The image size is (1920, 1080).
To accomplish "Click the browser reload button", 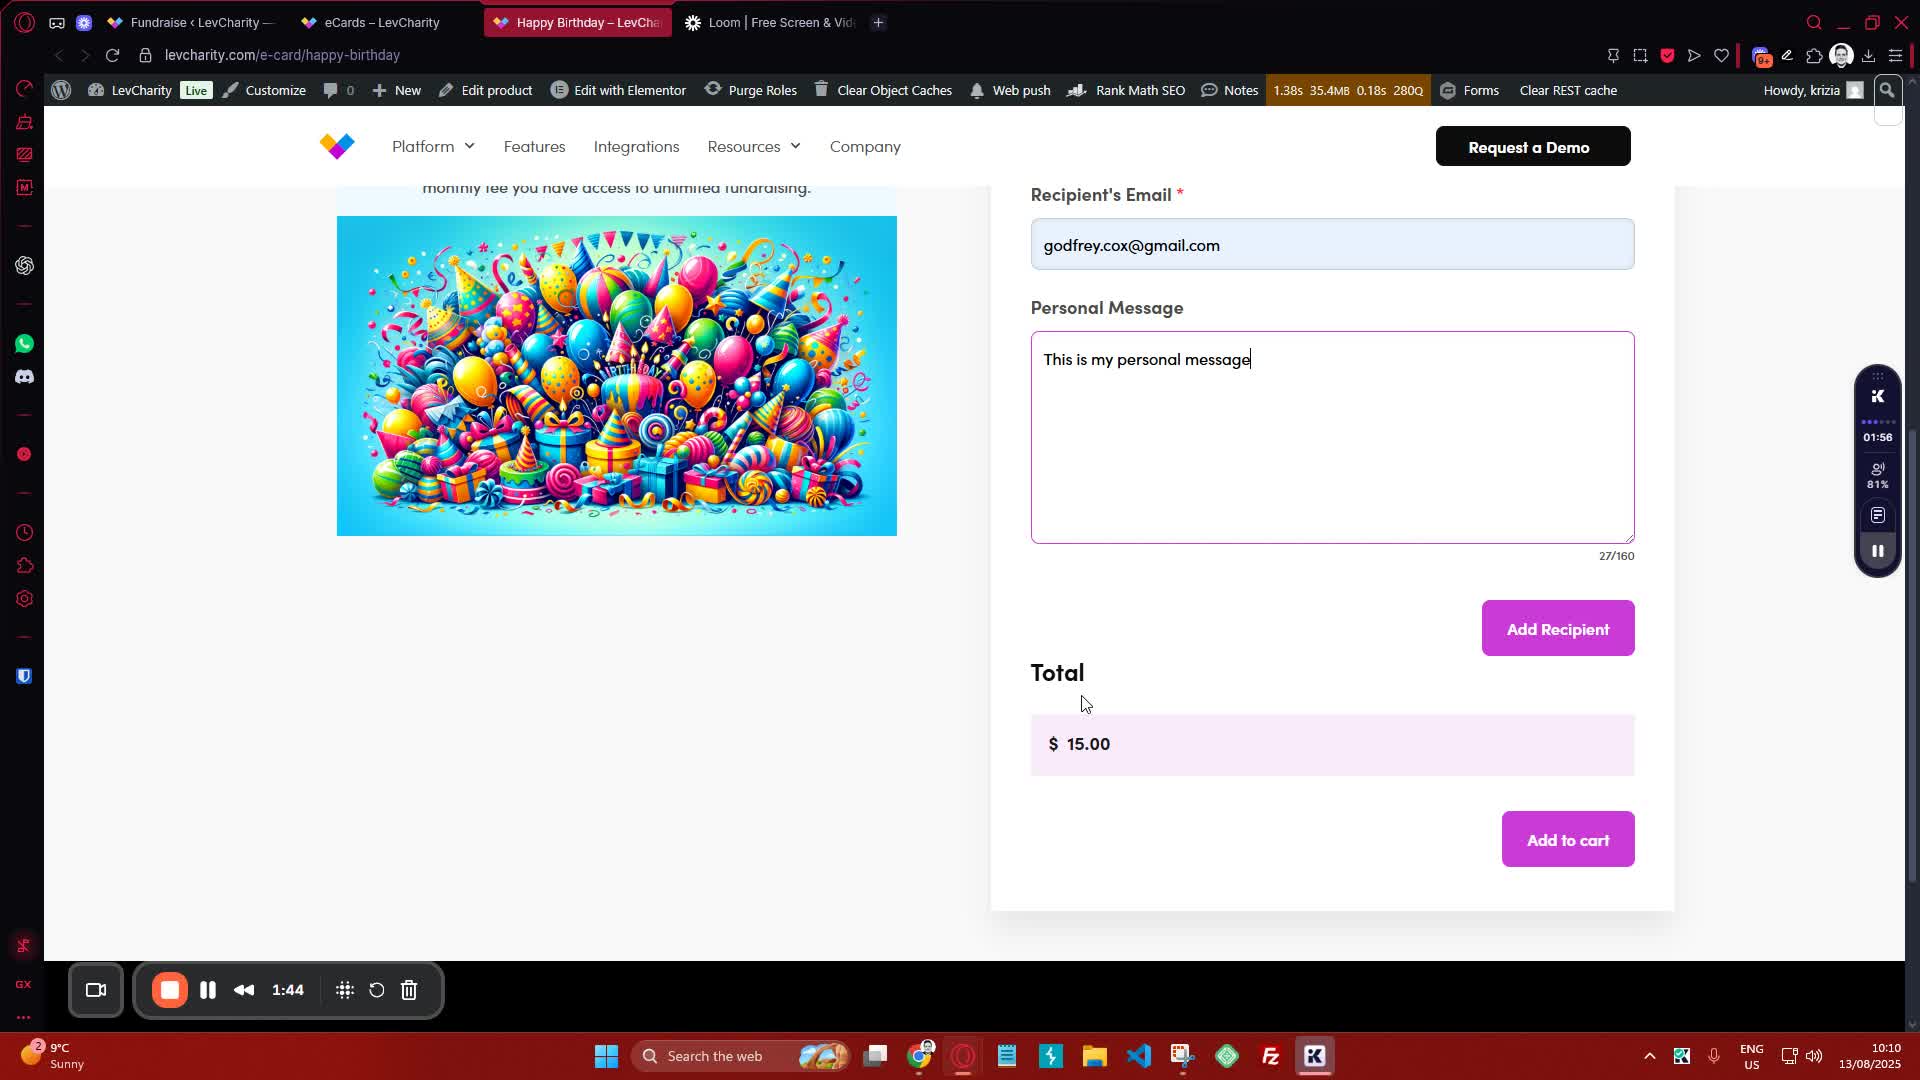I will point(112,55).
